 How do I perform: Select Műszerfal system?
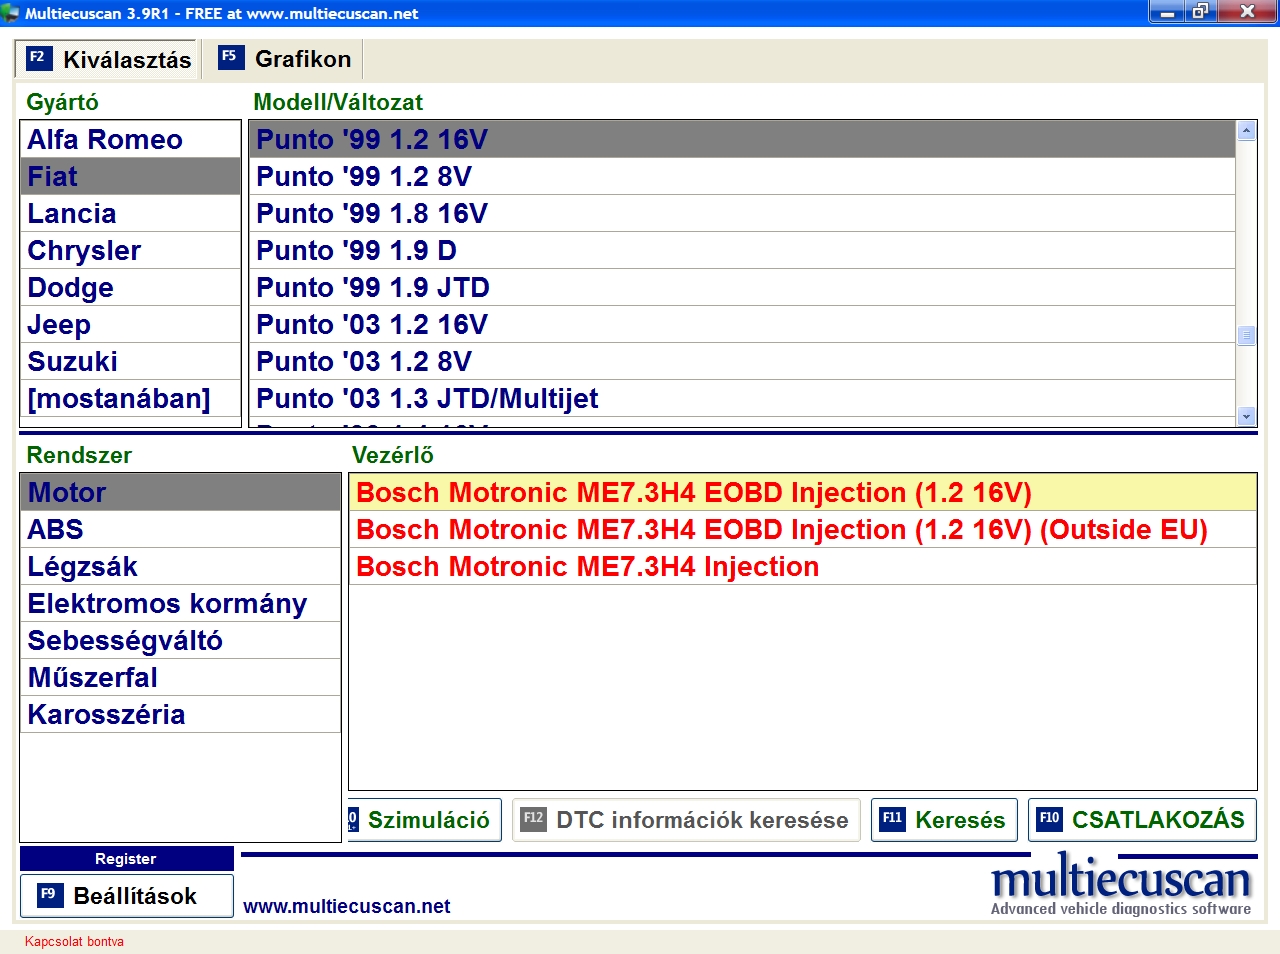point(180,678)
